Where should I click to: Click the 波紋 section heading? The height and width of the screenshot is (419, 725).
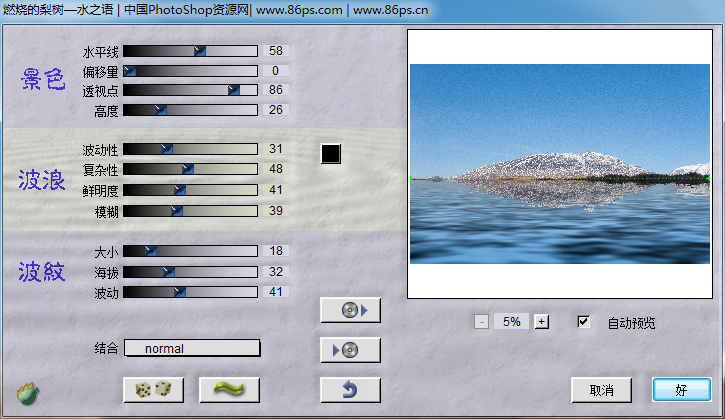click(42, 271)
